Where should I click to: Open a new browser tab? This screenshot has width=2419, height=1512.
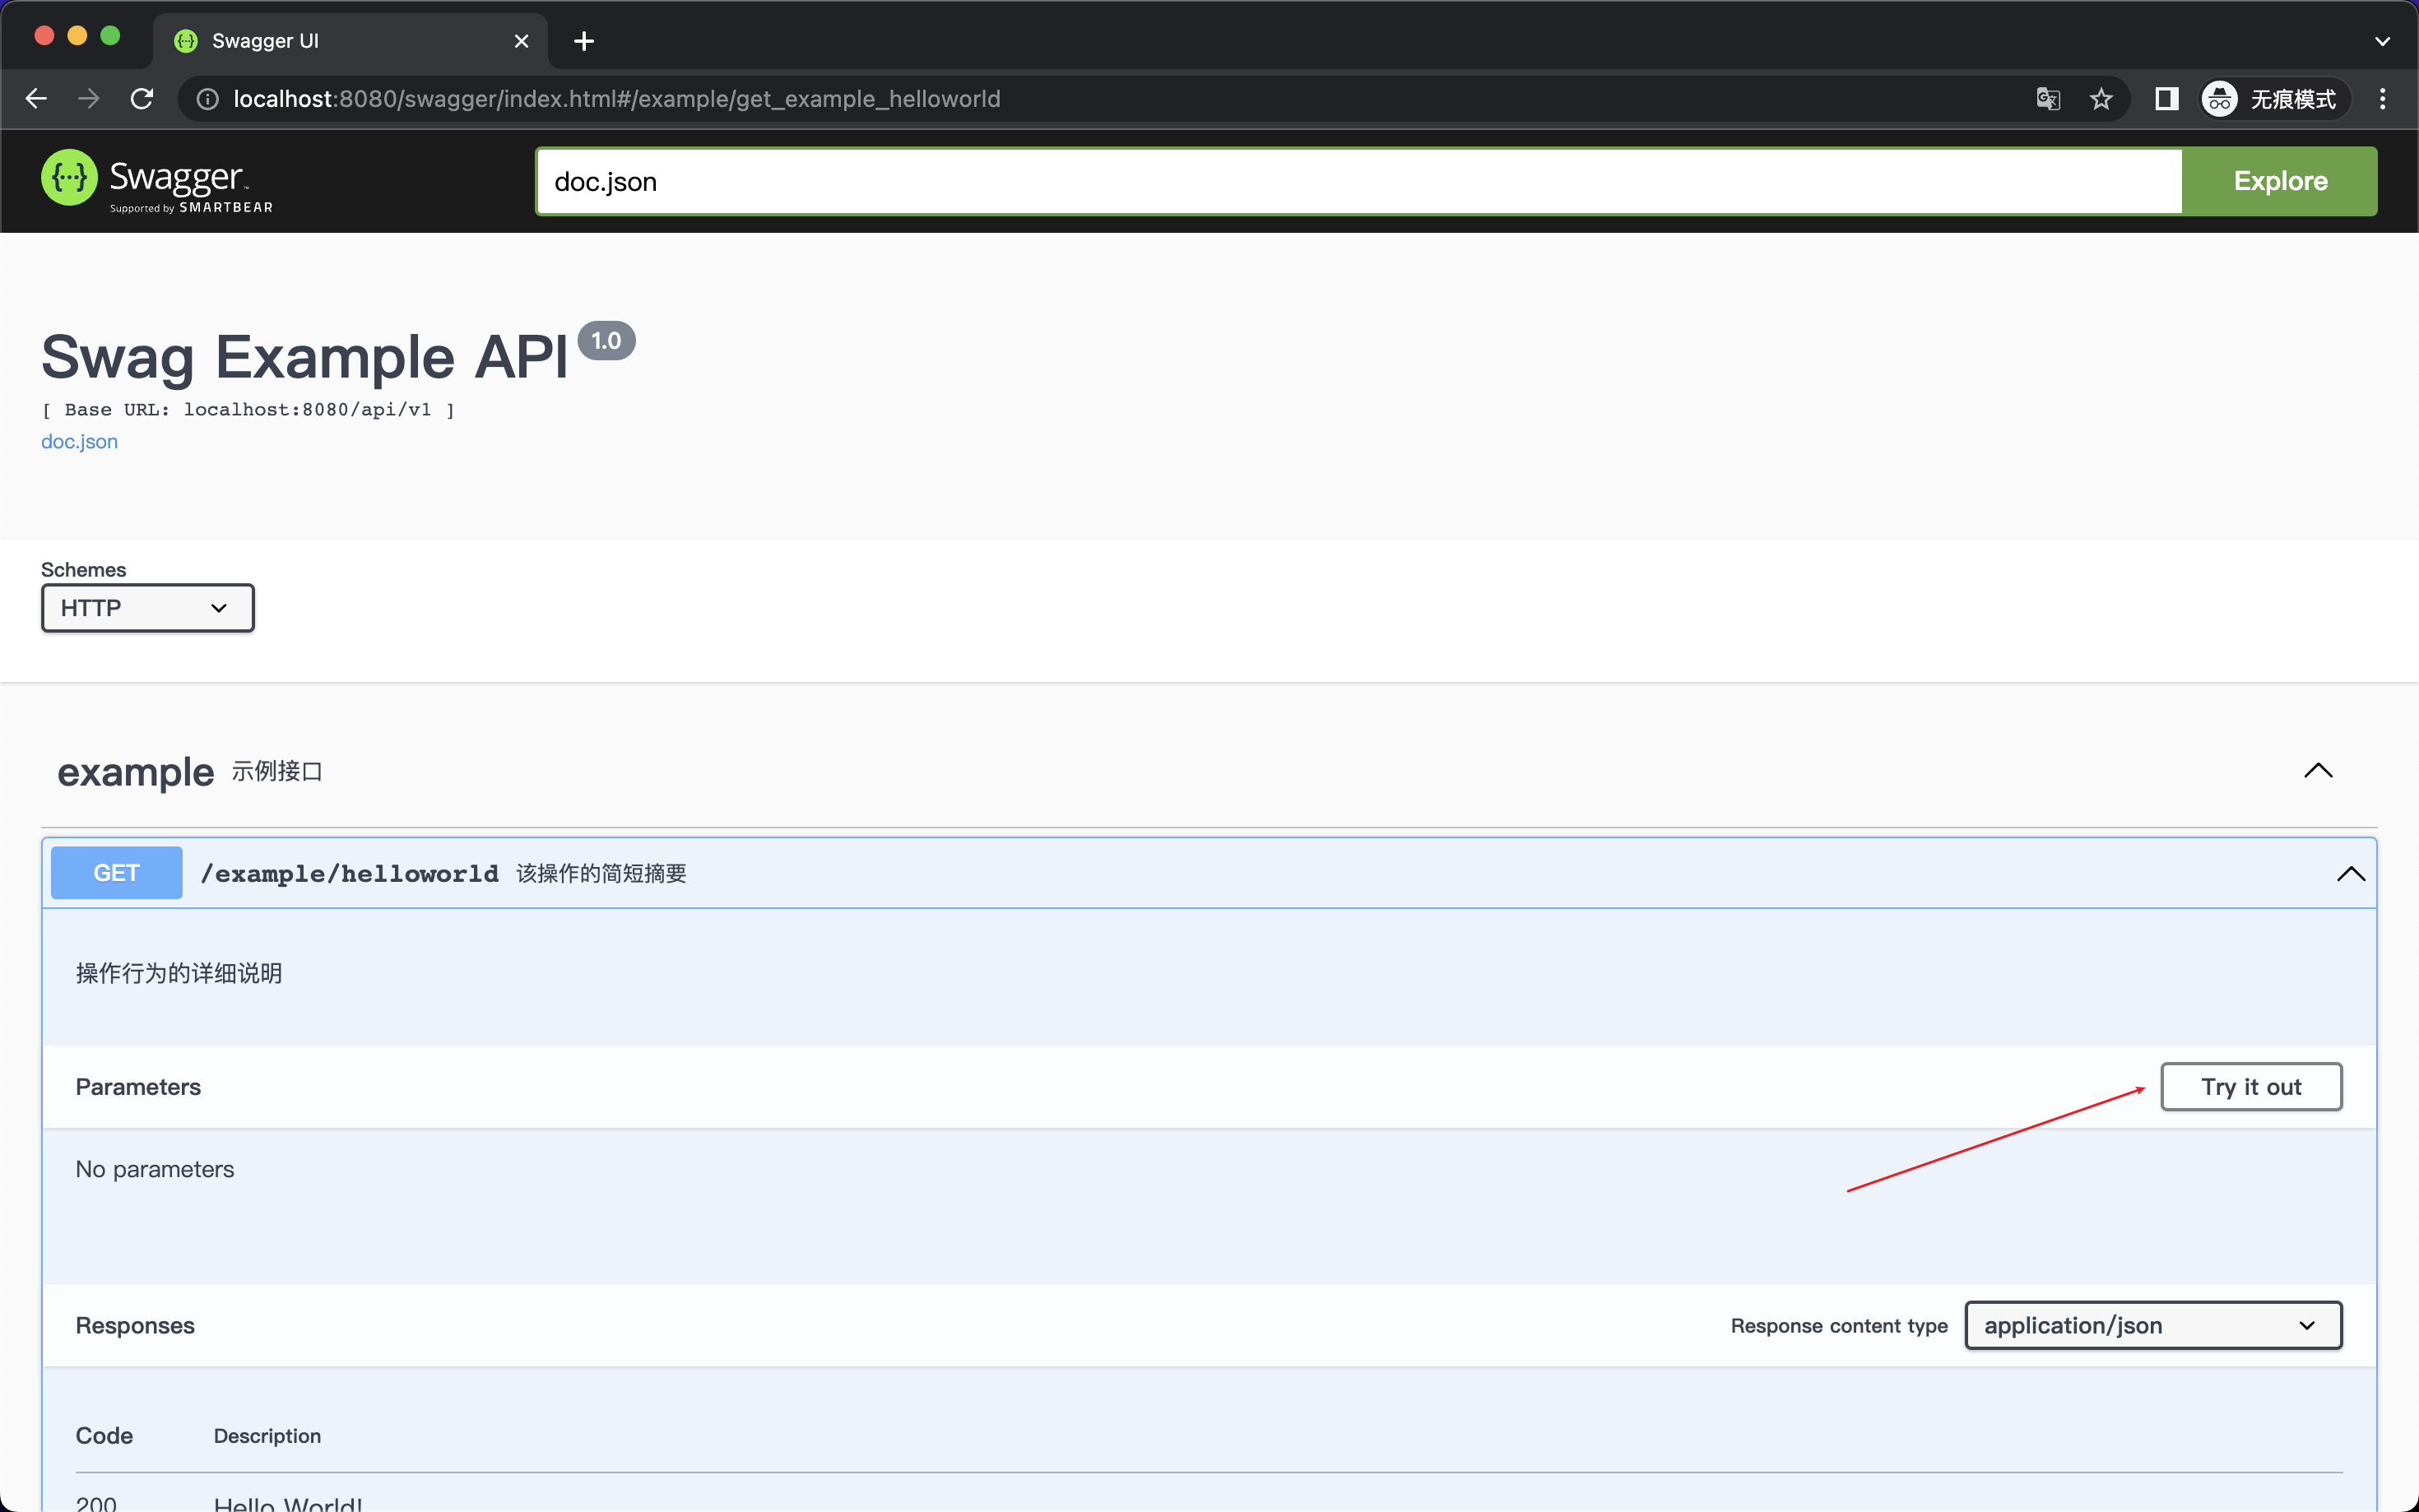584,40
